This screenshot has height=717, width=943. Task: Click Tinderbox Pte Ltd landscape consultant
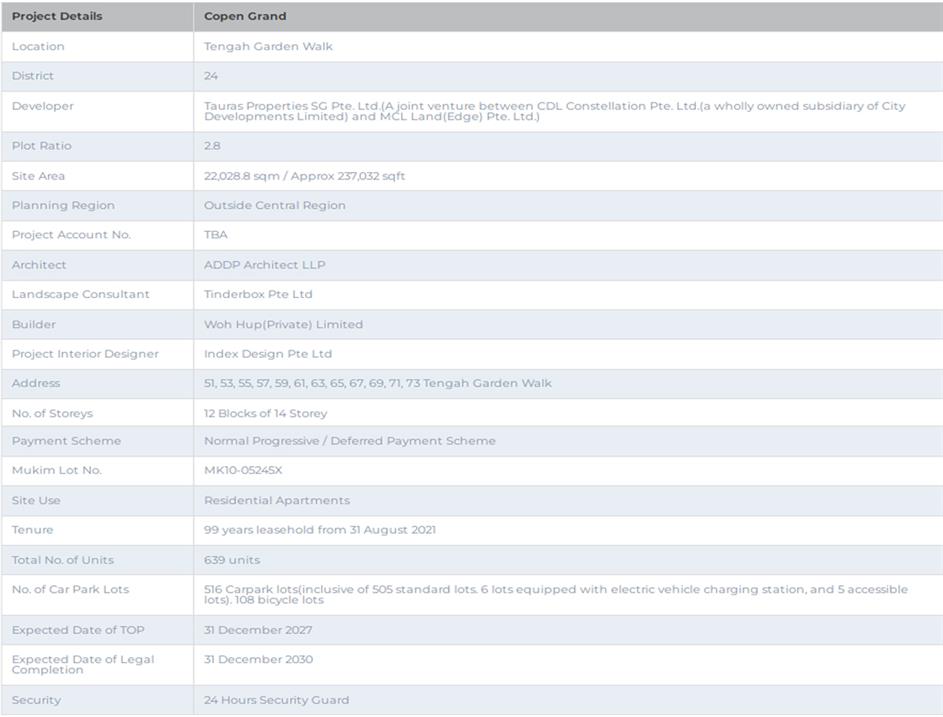point(258,294)
